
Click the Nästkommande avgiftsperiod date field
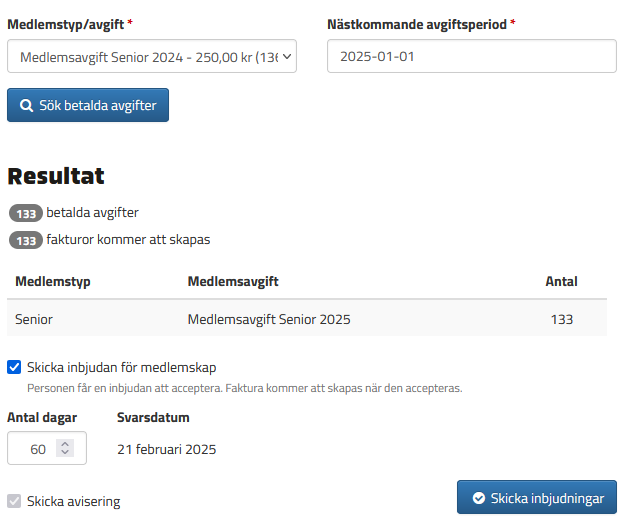tap(471, 57)
